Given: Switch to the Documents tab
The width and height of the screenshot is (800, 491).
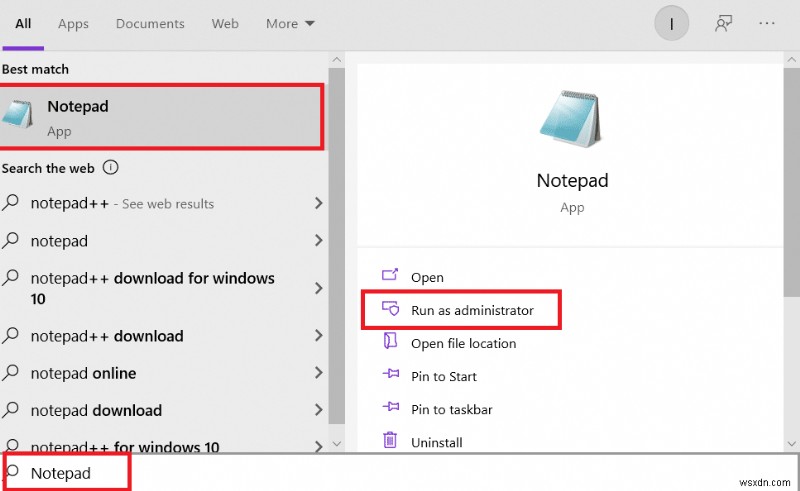Looking at the screenshot, I should 150,24.
